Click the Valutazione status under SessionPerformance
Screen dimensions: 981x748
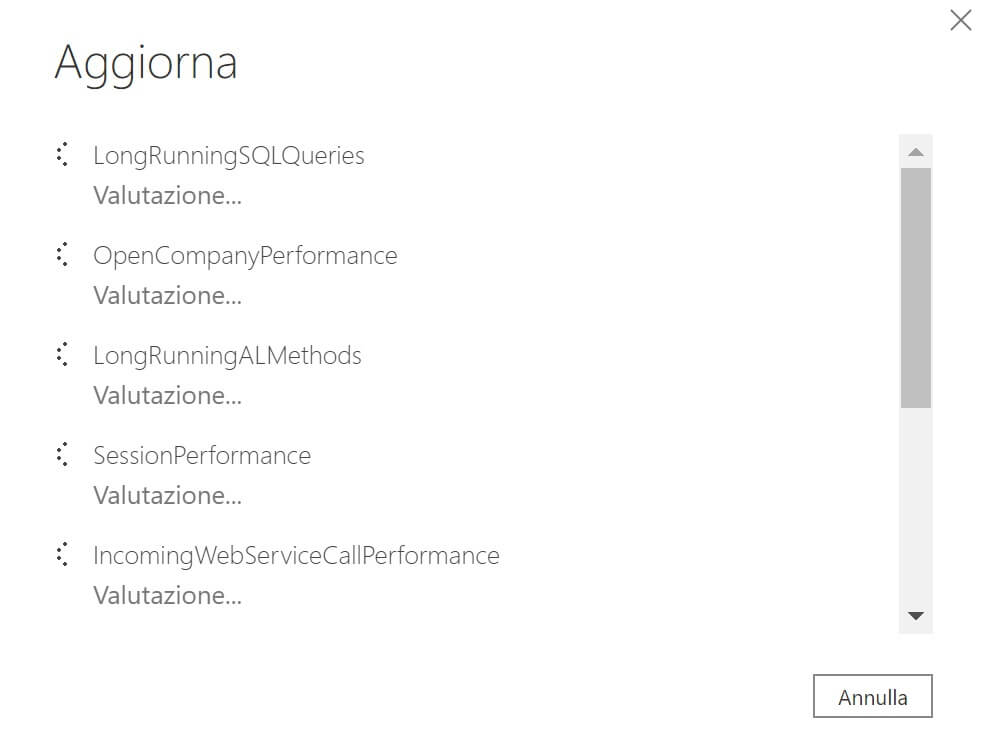[167, 496]
